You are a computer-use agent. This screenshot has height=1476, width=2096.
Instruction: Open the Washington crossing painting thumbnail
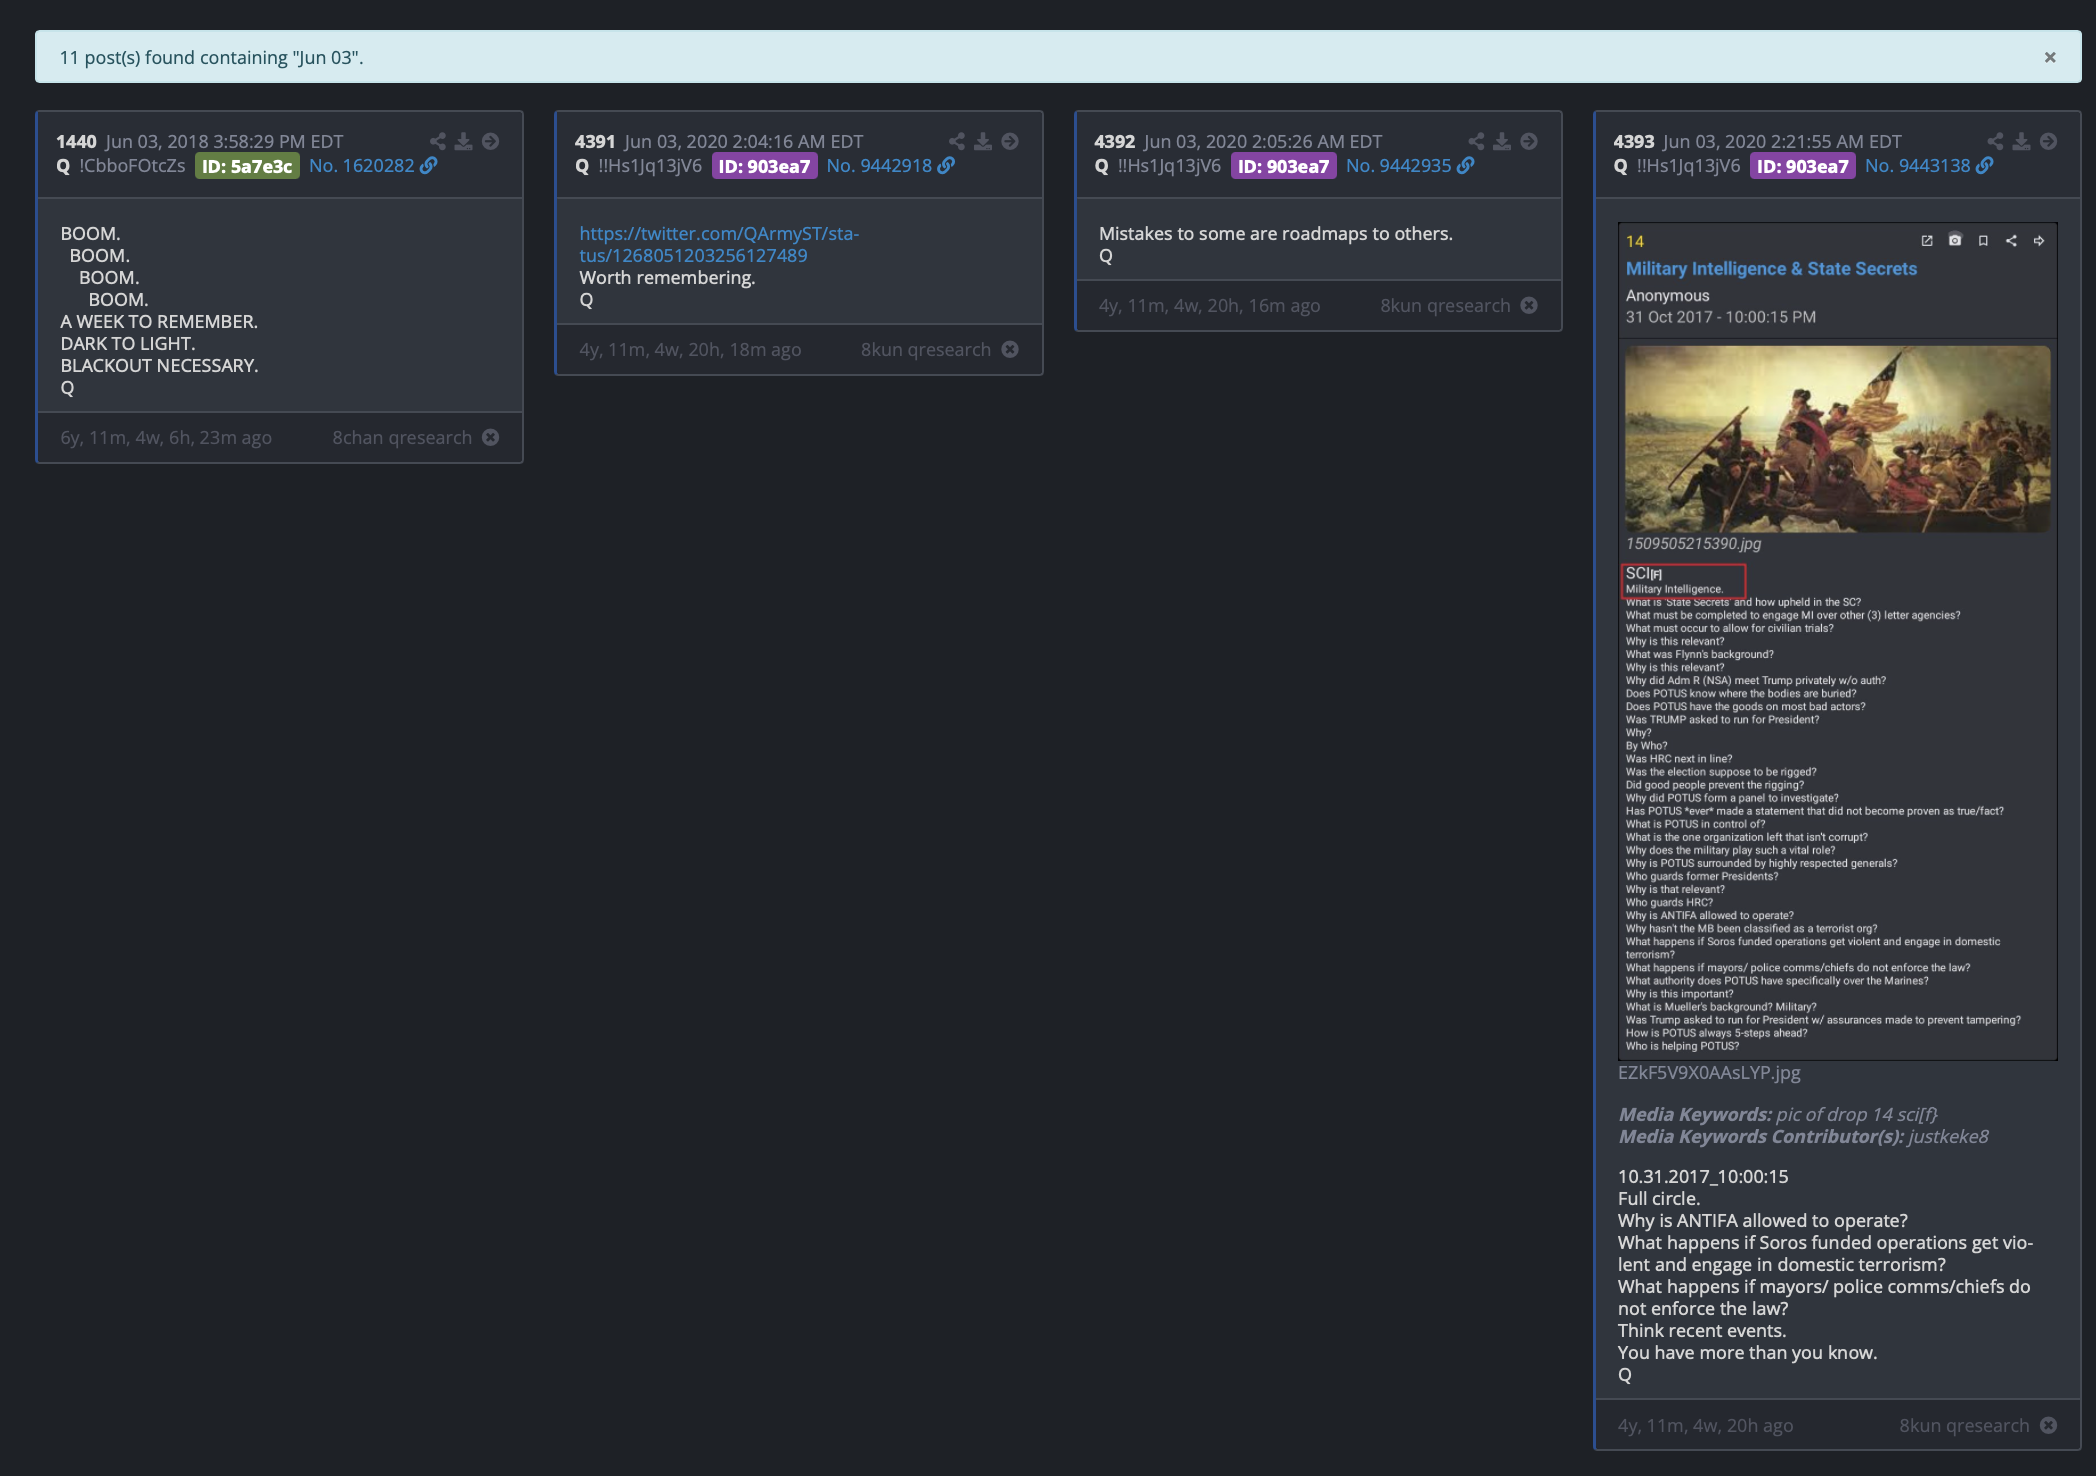coord(1837,439)
